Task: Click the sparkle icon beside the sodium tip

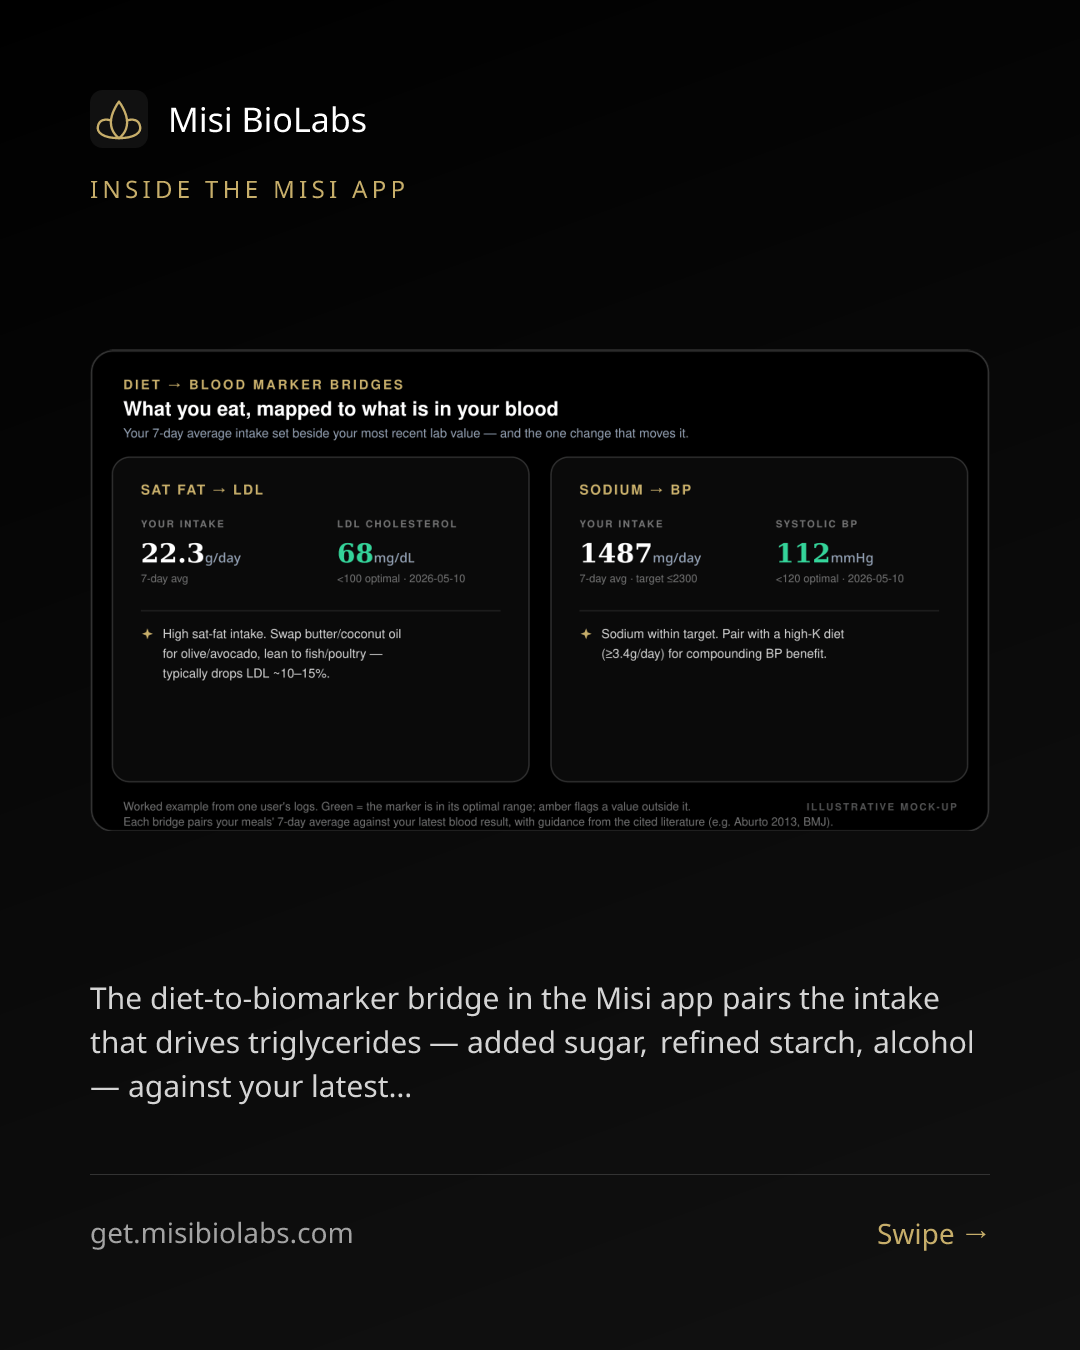Action: [x=586, y=634]
